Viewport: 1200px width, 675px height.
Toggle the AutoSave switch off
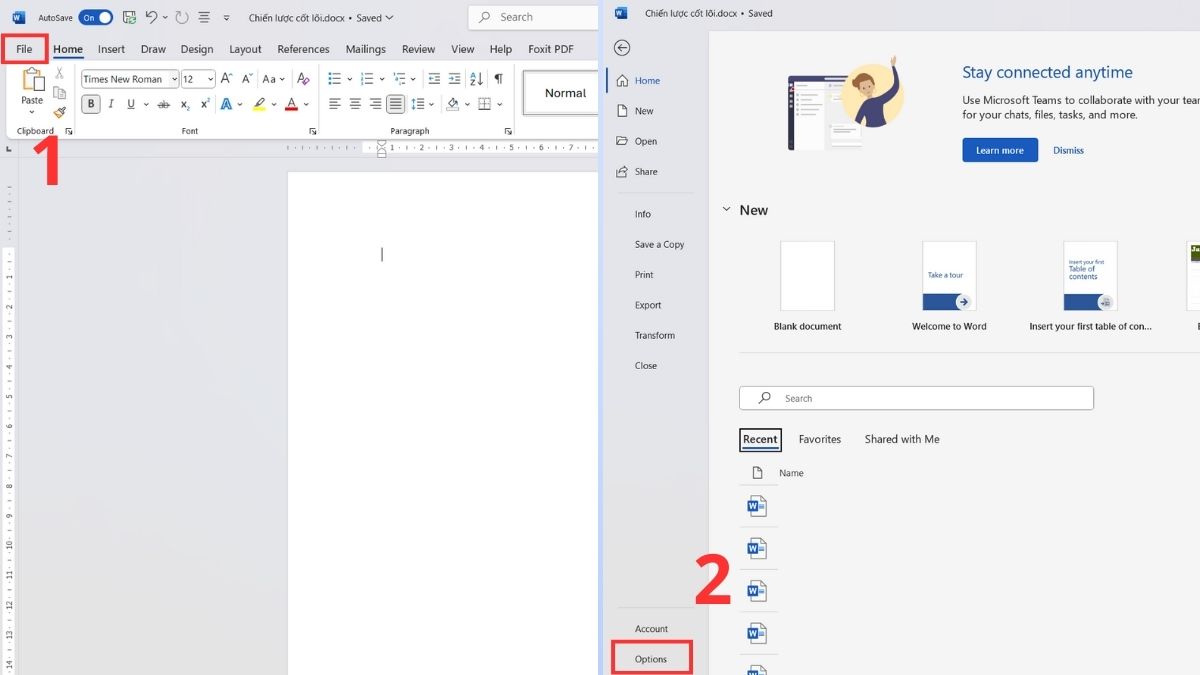click(x=95, y=17)
